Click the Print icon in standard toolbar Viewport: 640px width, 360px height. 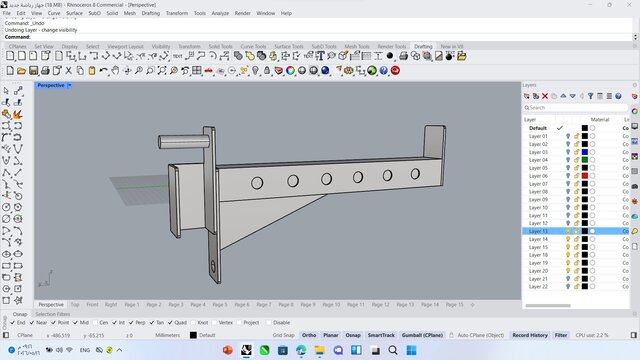pyautogui.click(x=45, y=71)
